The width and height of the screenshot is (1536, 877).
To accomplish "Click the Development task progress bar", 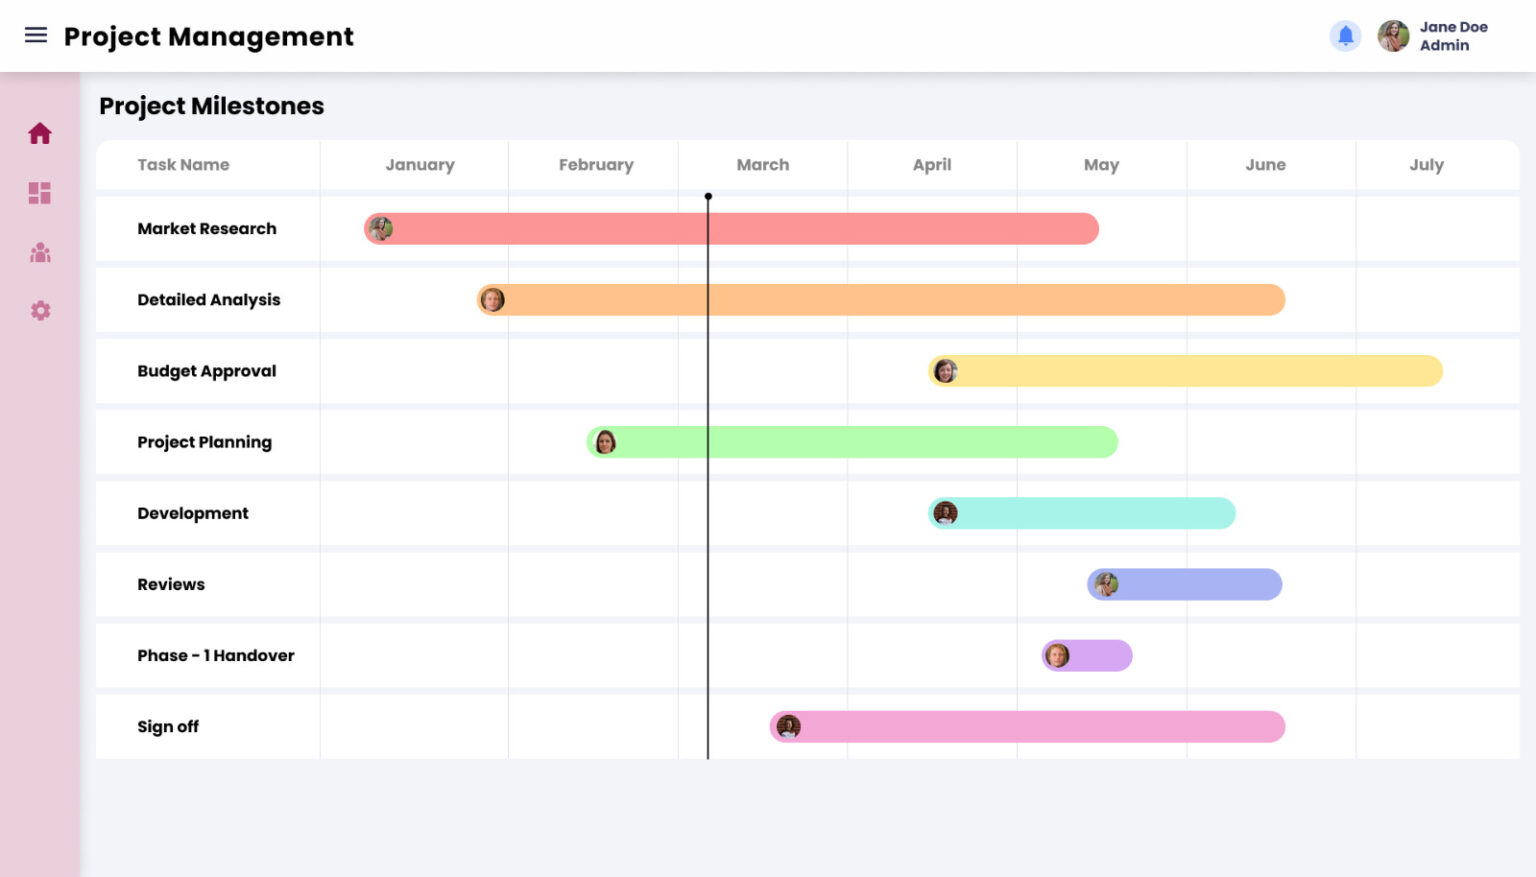I will (1080, 513).
